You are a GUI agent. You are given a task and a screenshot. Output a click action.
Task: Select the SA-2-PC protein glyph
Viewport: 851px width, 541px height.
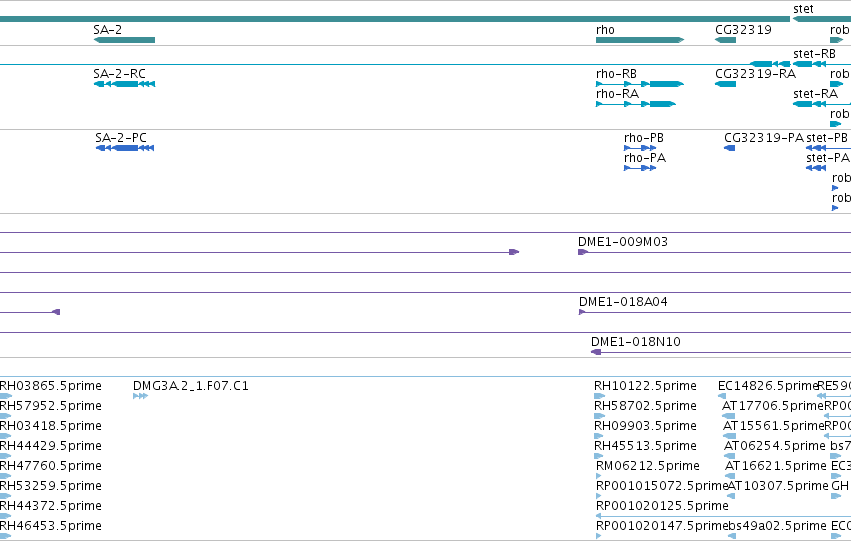pyautogui.click(x=125, y=148)
